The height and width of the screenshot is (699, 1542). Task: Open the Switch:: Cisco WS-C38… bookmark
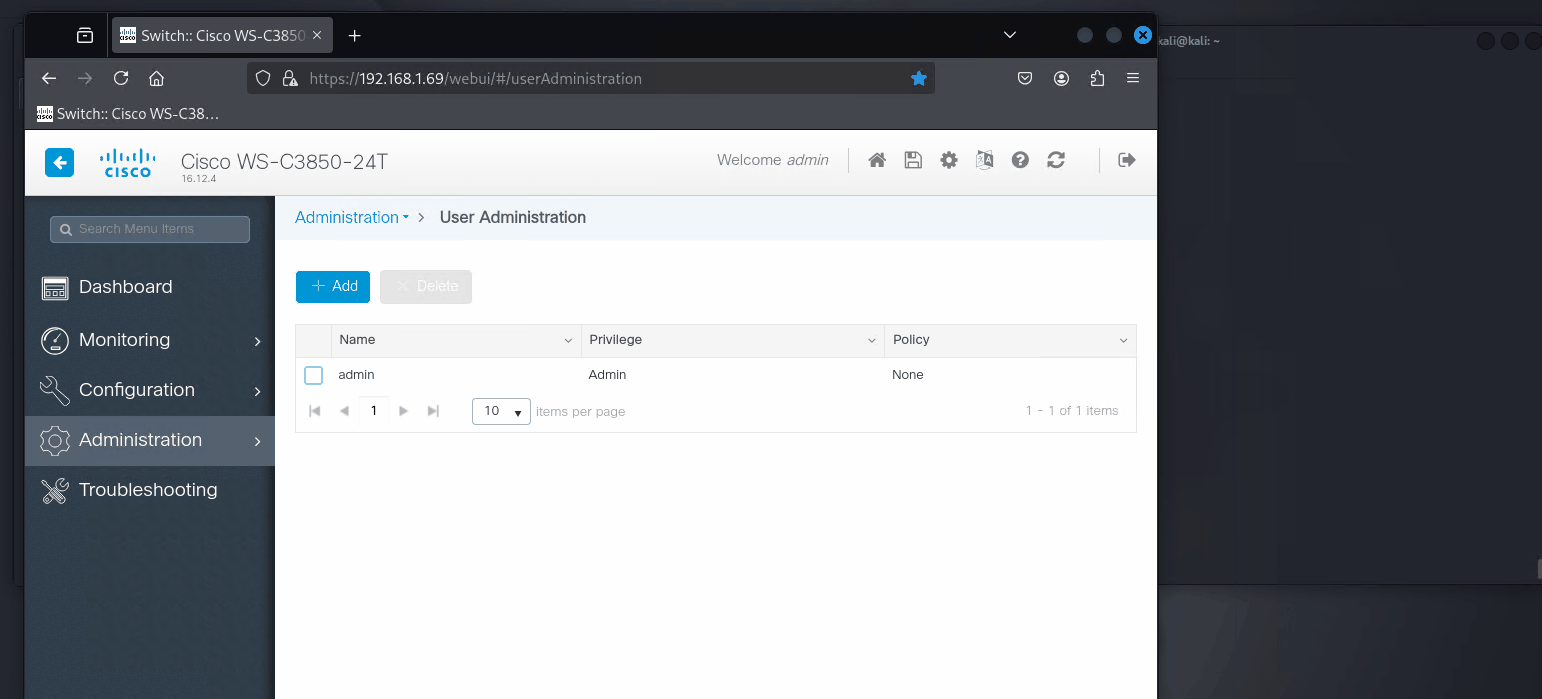[128, 114]
